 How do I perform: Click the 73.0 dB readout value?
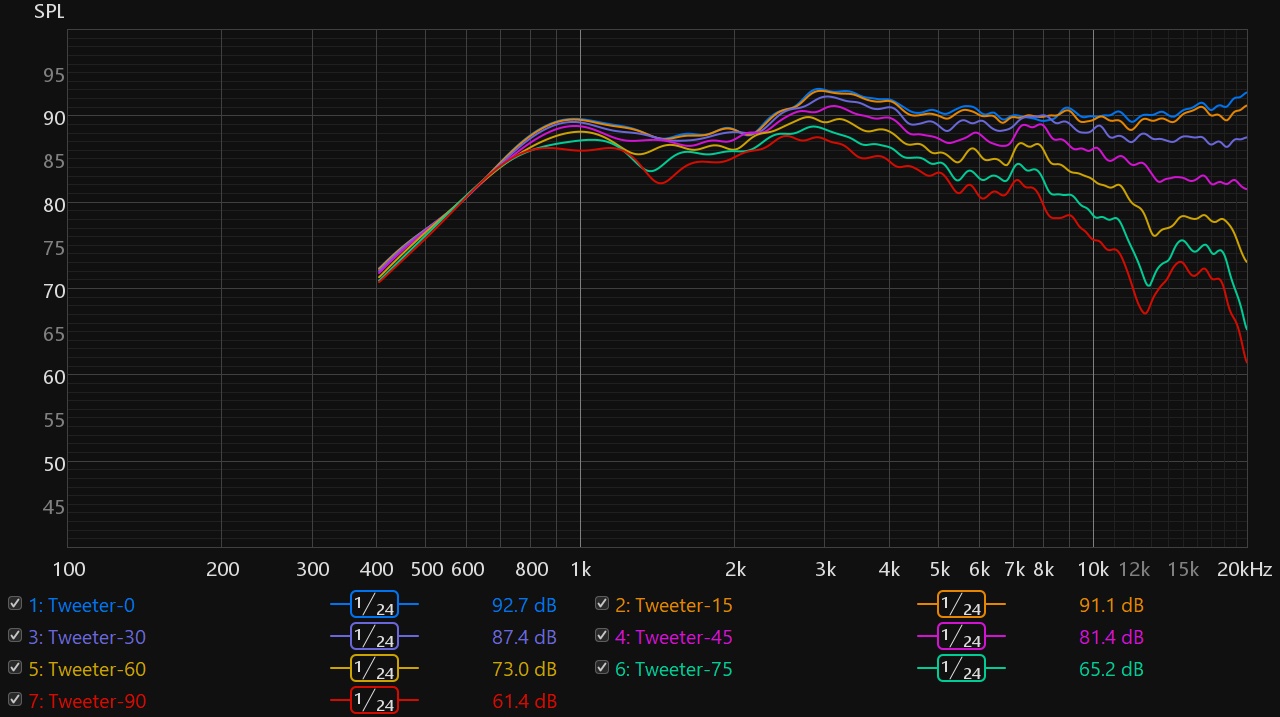(x=524, y=669)
